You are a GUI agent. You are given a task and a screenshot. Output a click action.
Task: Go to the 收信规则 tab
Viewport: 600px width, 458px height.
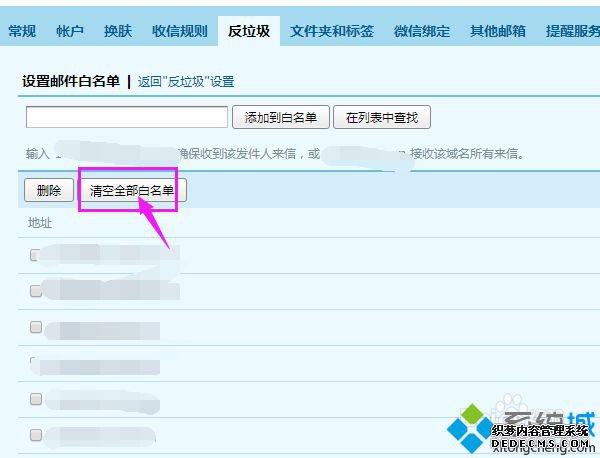[x=180, y=31]
